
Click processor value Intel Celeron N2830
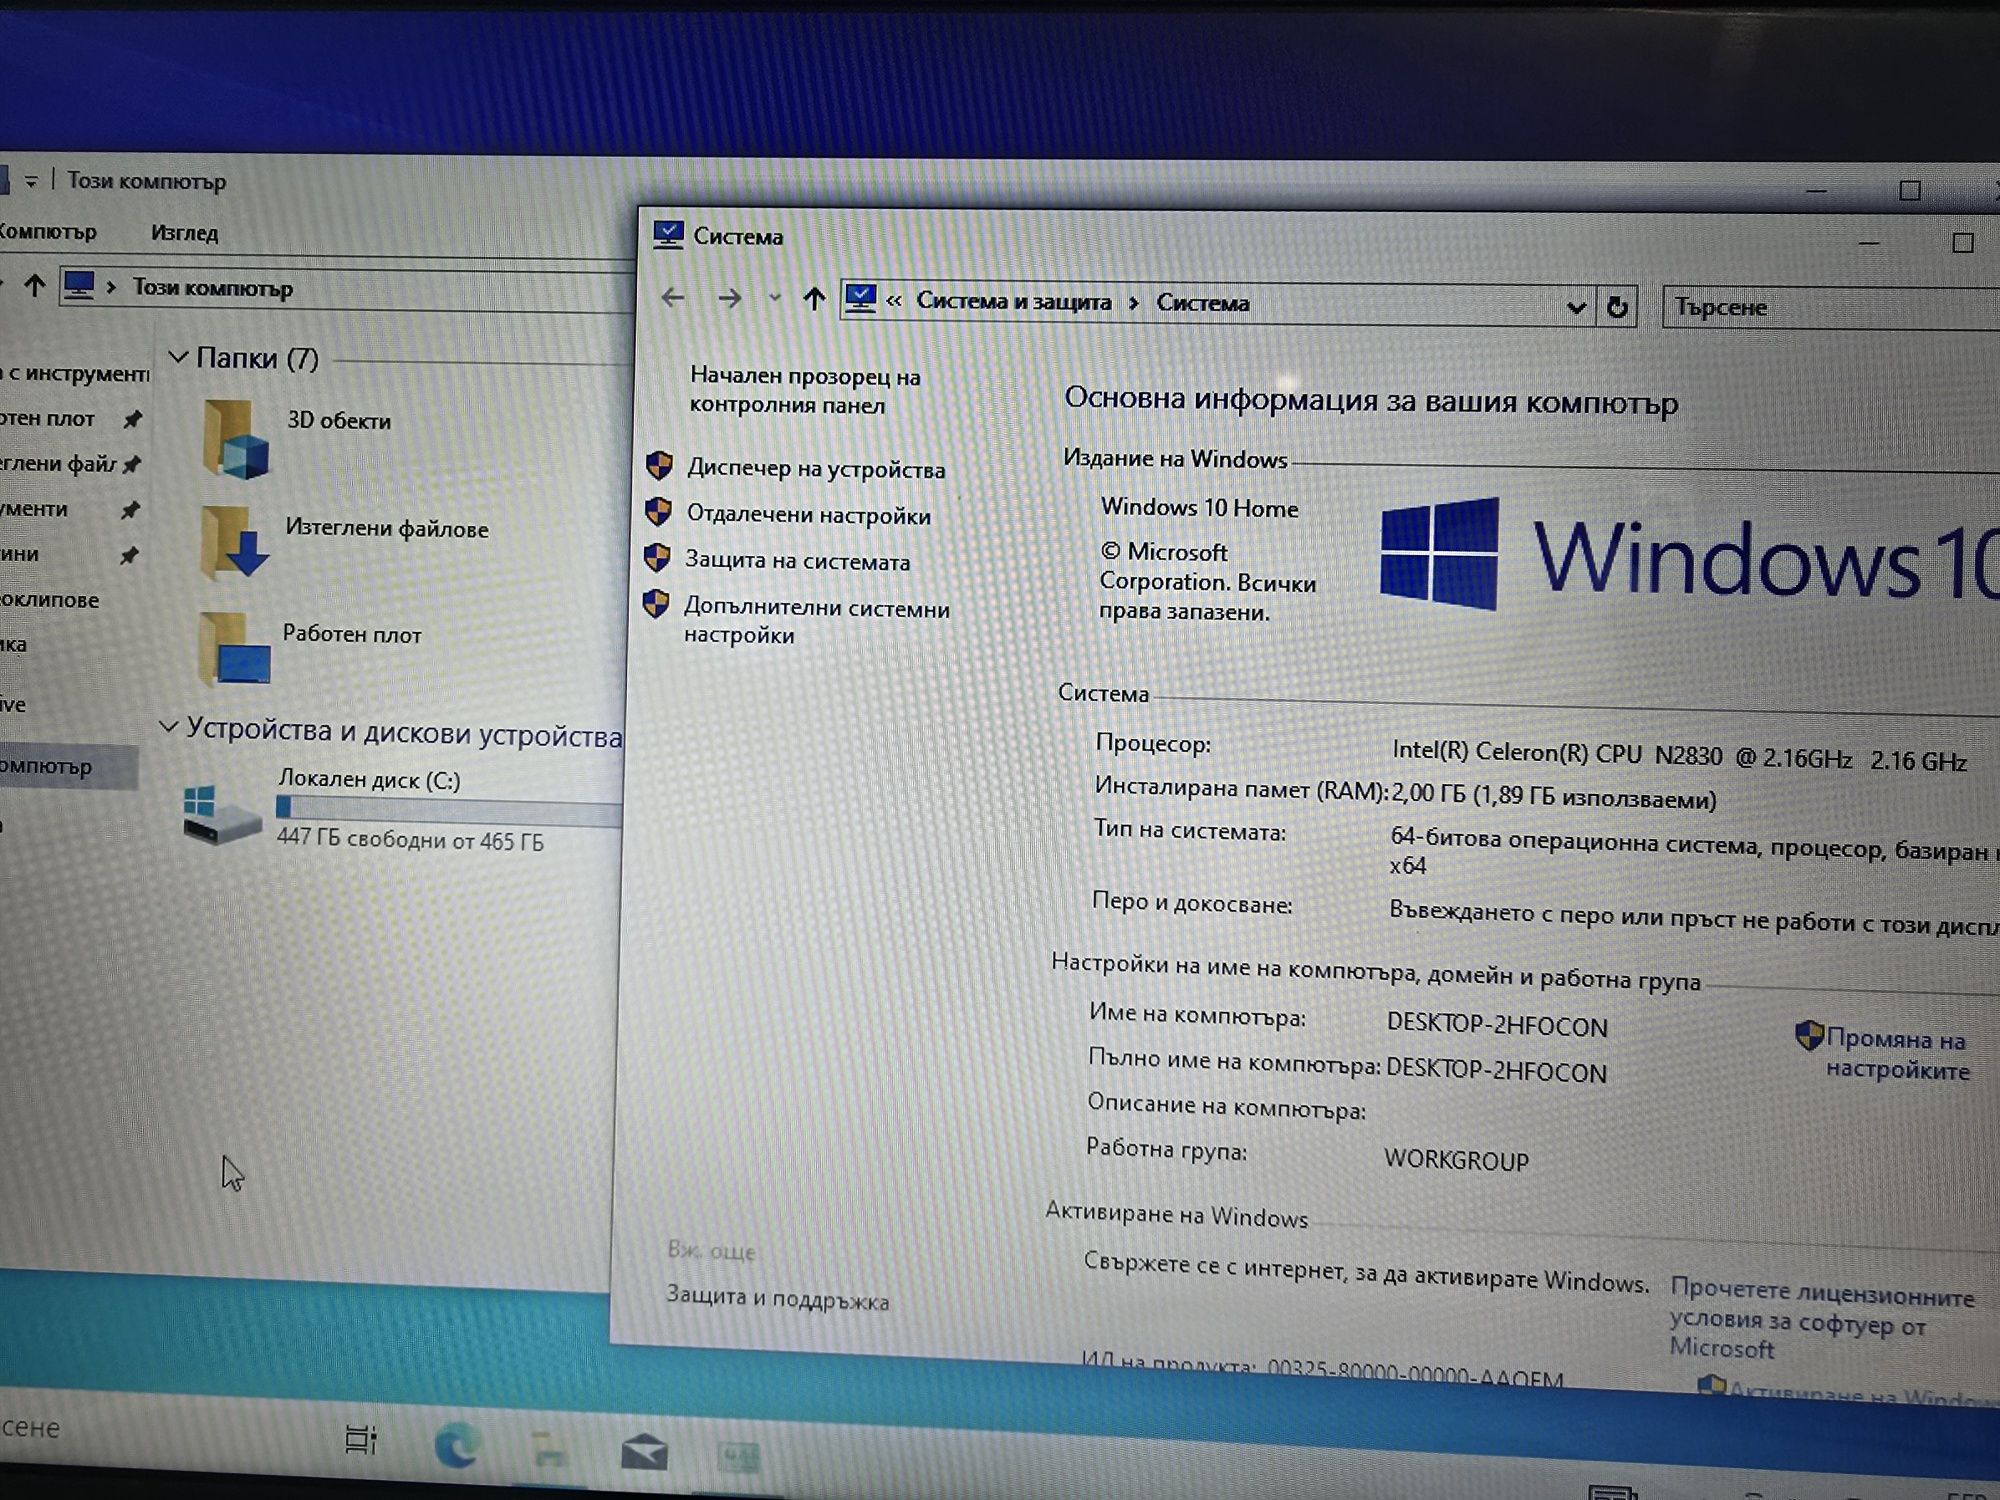click(x=1679, y=757)
